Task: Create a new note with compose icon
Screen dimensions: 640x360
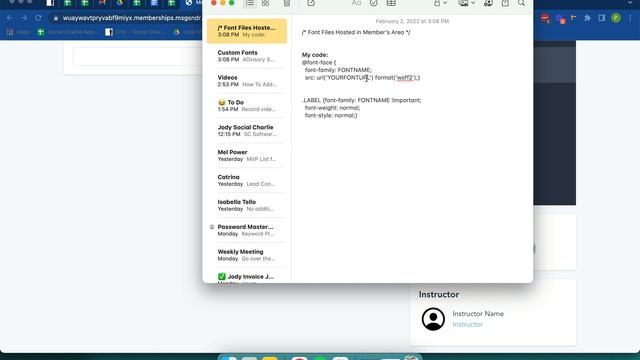Action: [311, 3]
